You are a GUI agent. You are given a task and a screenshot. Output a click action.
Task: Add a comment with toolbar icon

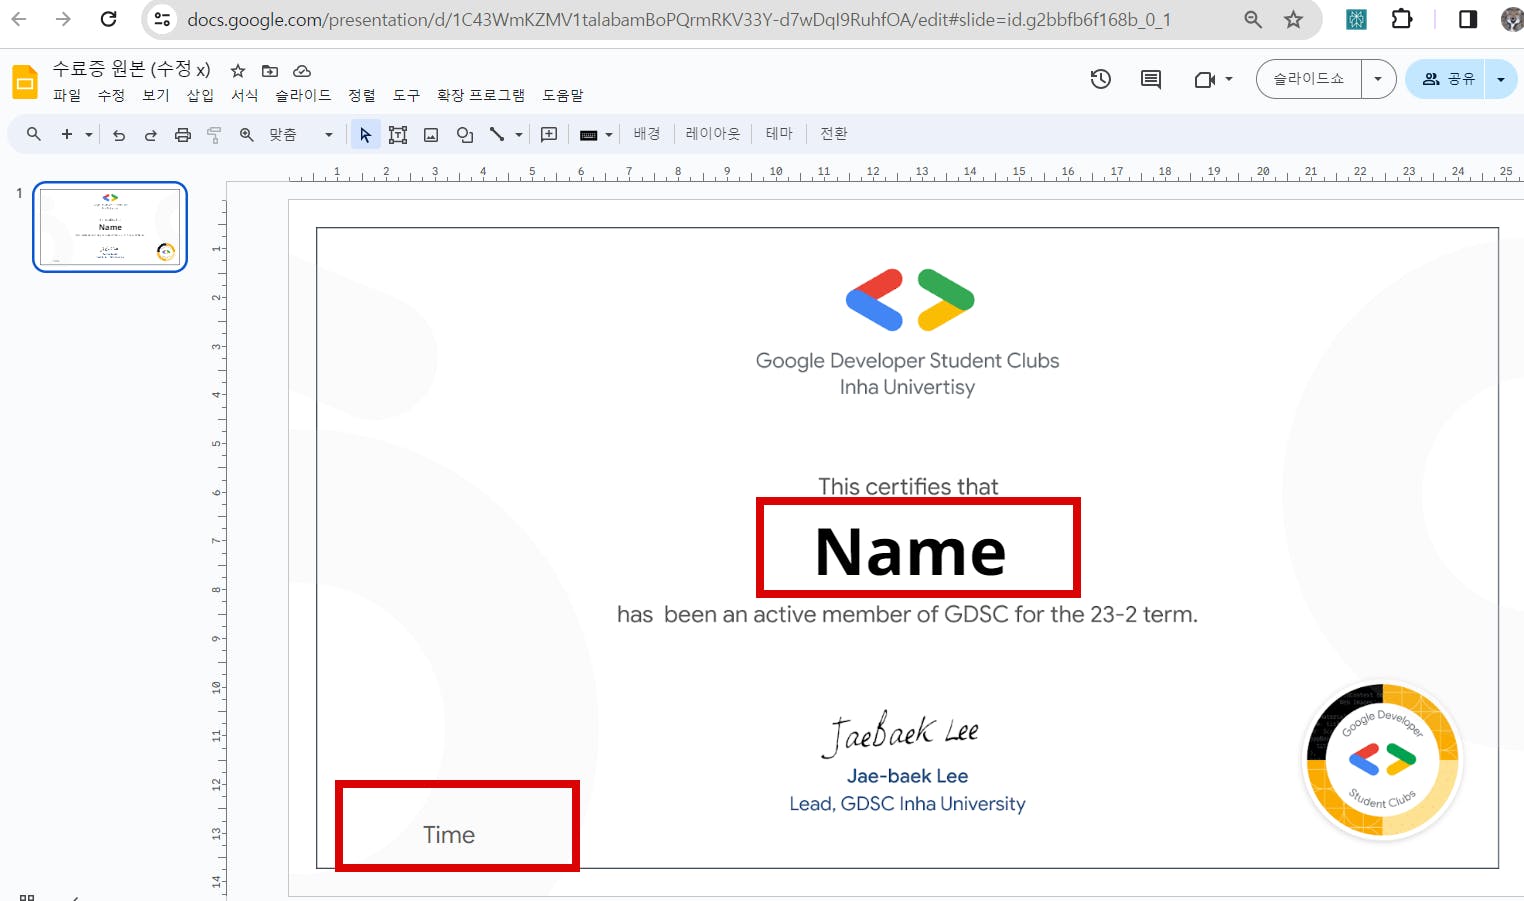click(549, 135)
